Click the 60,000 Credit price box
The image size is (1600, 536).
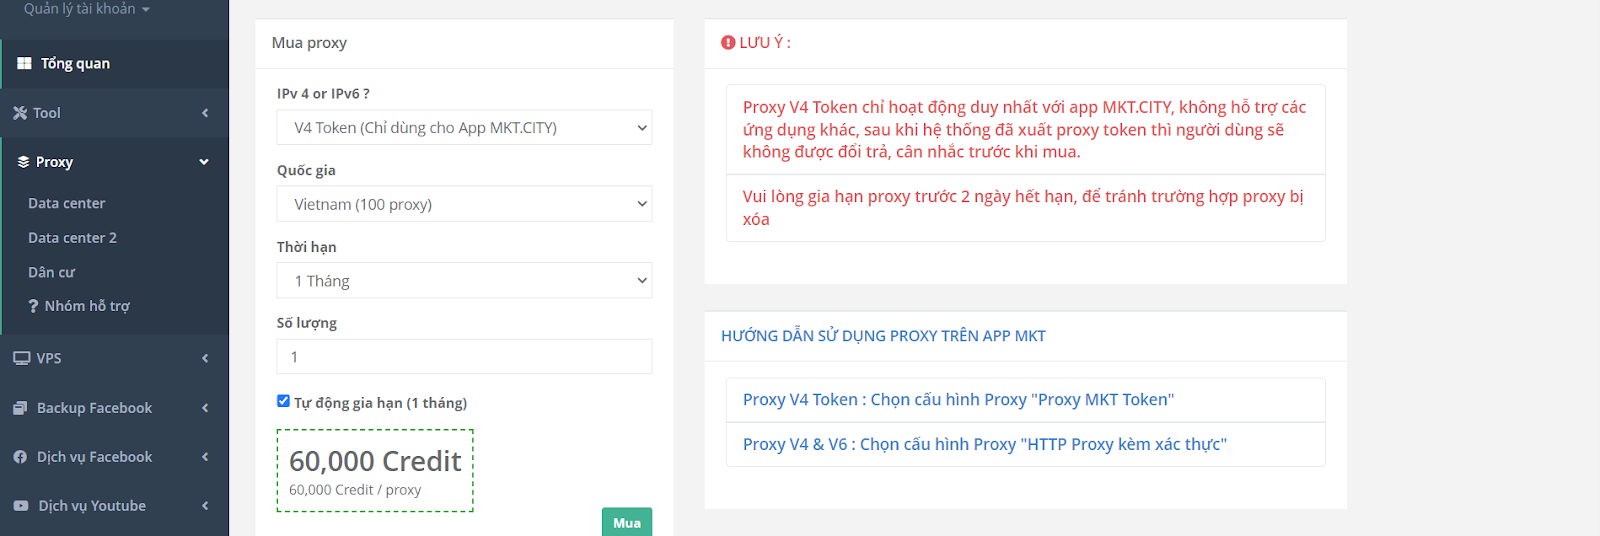pos(375,471)
